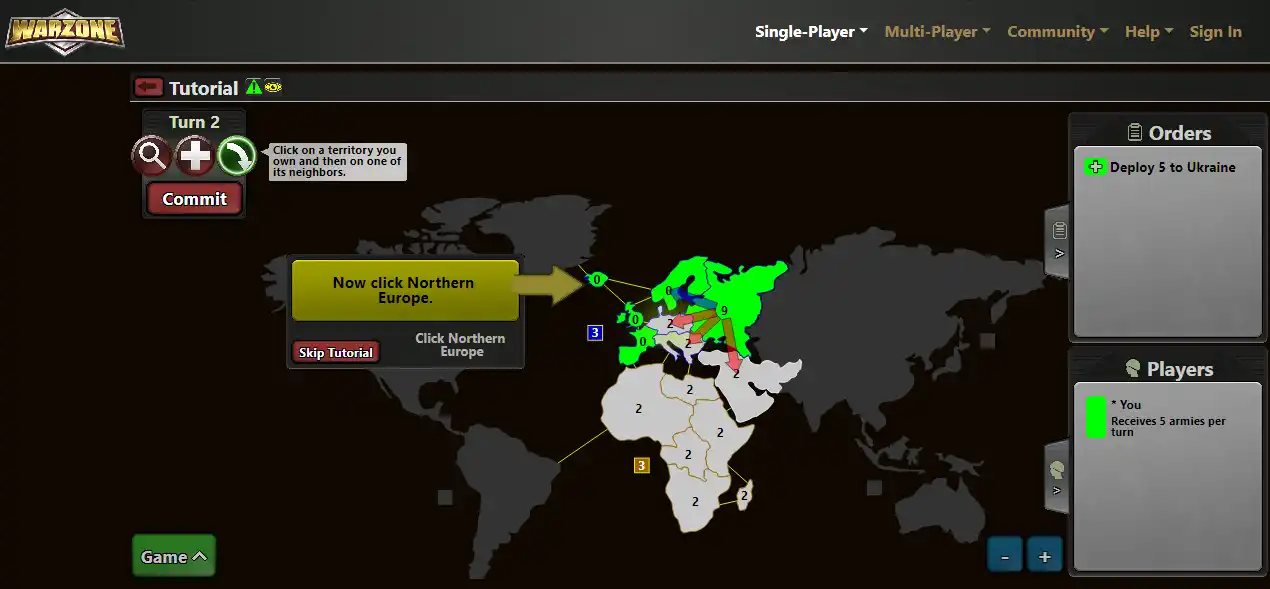The height and width of the screenshot is (589, 1270).
Task: Select the magnifying glass inspect tool
Action: click(x=151, y=156)
